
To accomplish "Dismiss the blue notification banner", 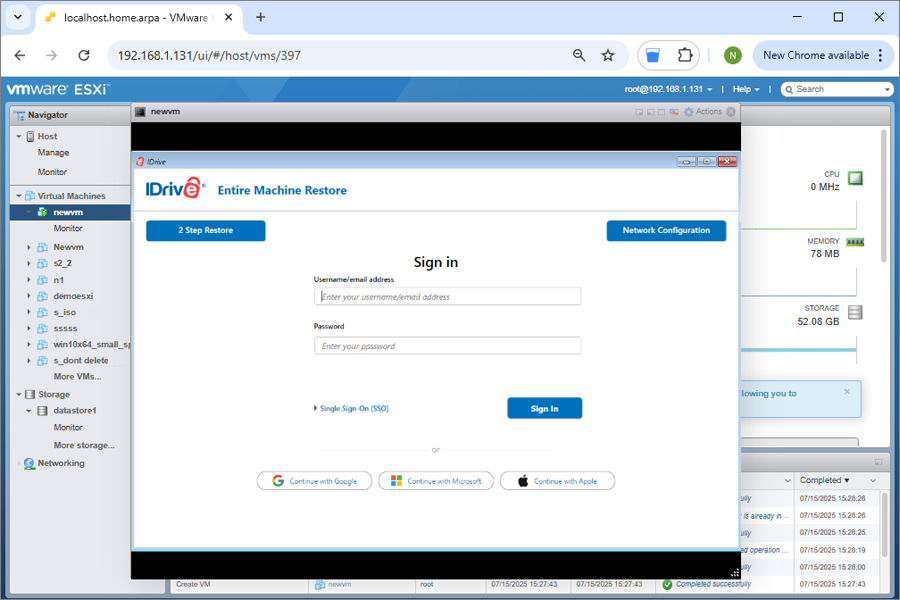I will [x=847, y=392].
